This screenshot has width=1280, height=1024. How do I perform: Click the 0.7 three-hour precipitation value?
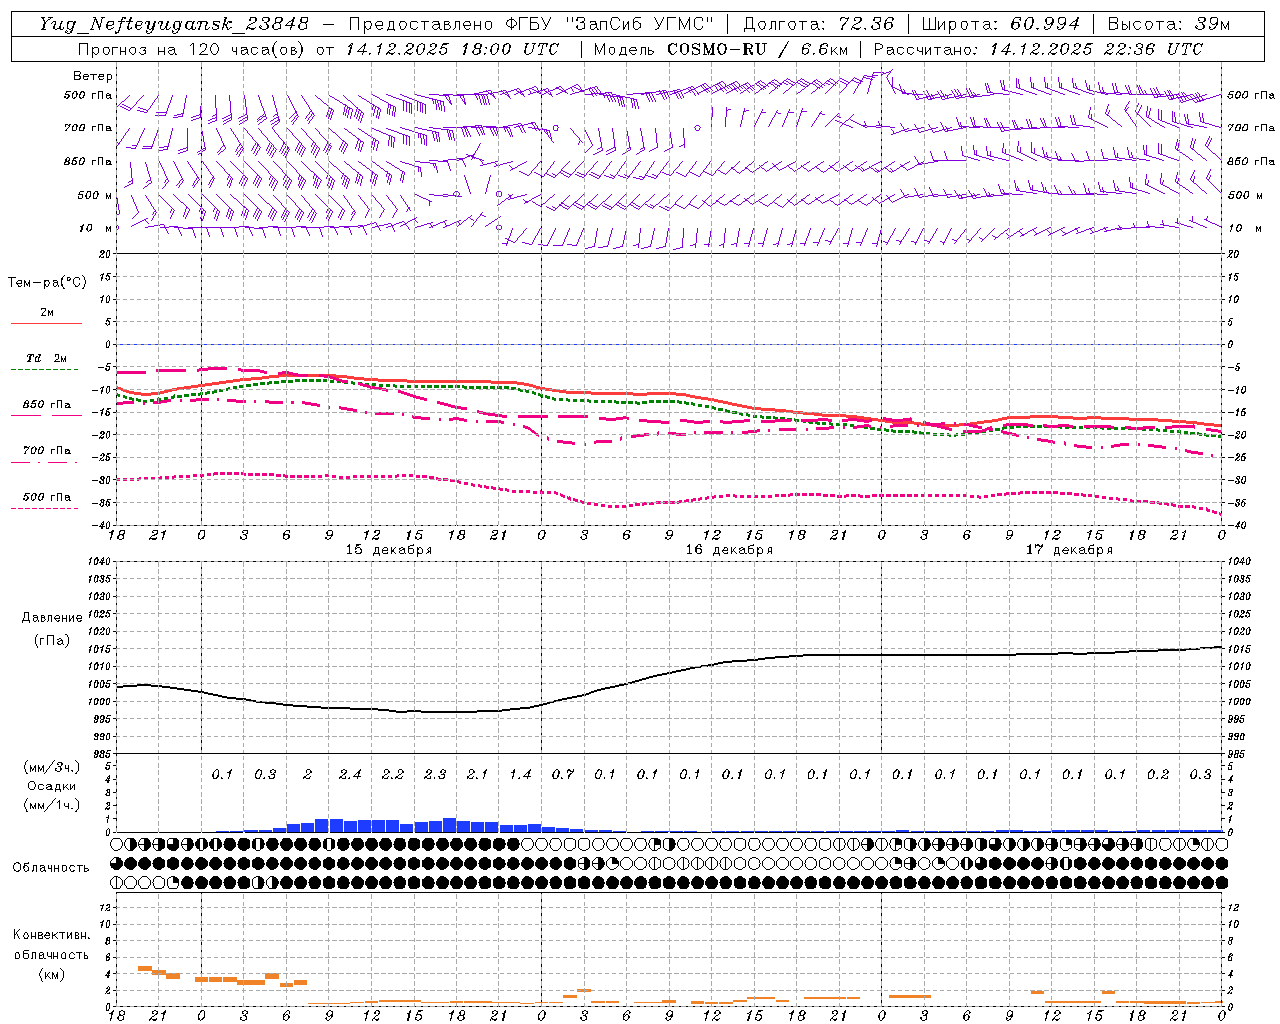(563, 775)
